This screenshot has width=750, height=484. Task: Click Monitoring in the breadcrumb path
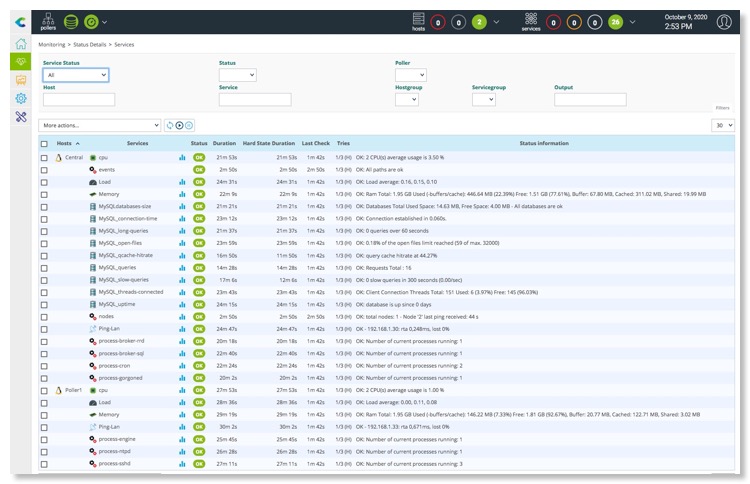[x=52, y=45]
